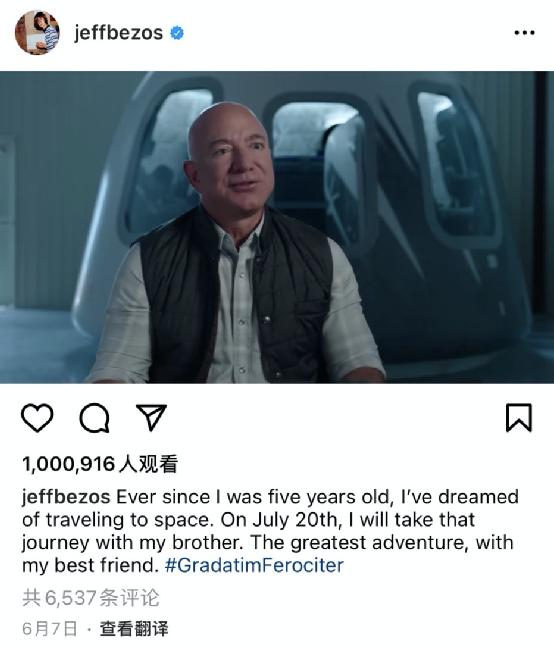
Task: Tap the blue verified badge
Action: pos(177,33)
